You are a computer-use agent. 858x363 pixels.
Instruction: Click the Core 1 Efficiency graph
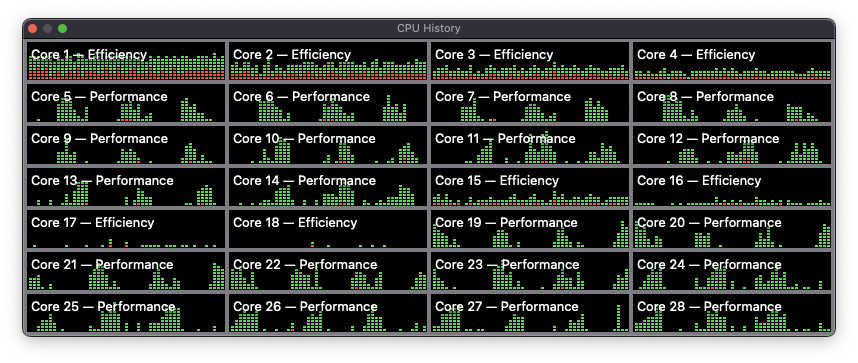tap(126, 61)
